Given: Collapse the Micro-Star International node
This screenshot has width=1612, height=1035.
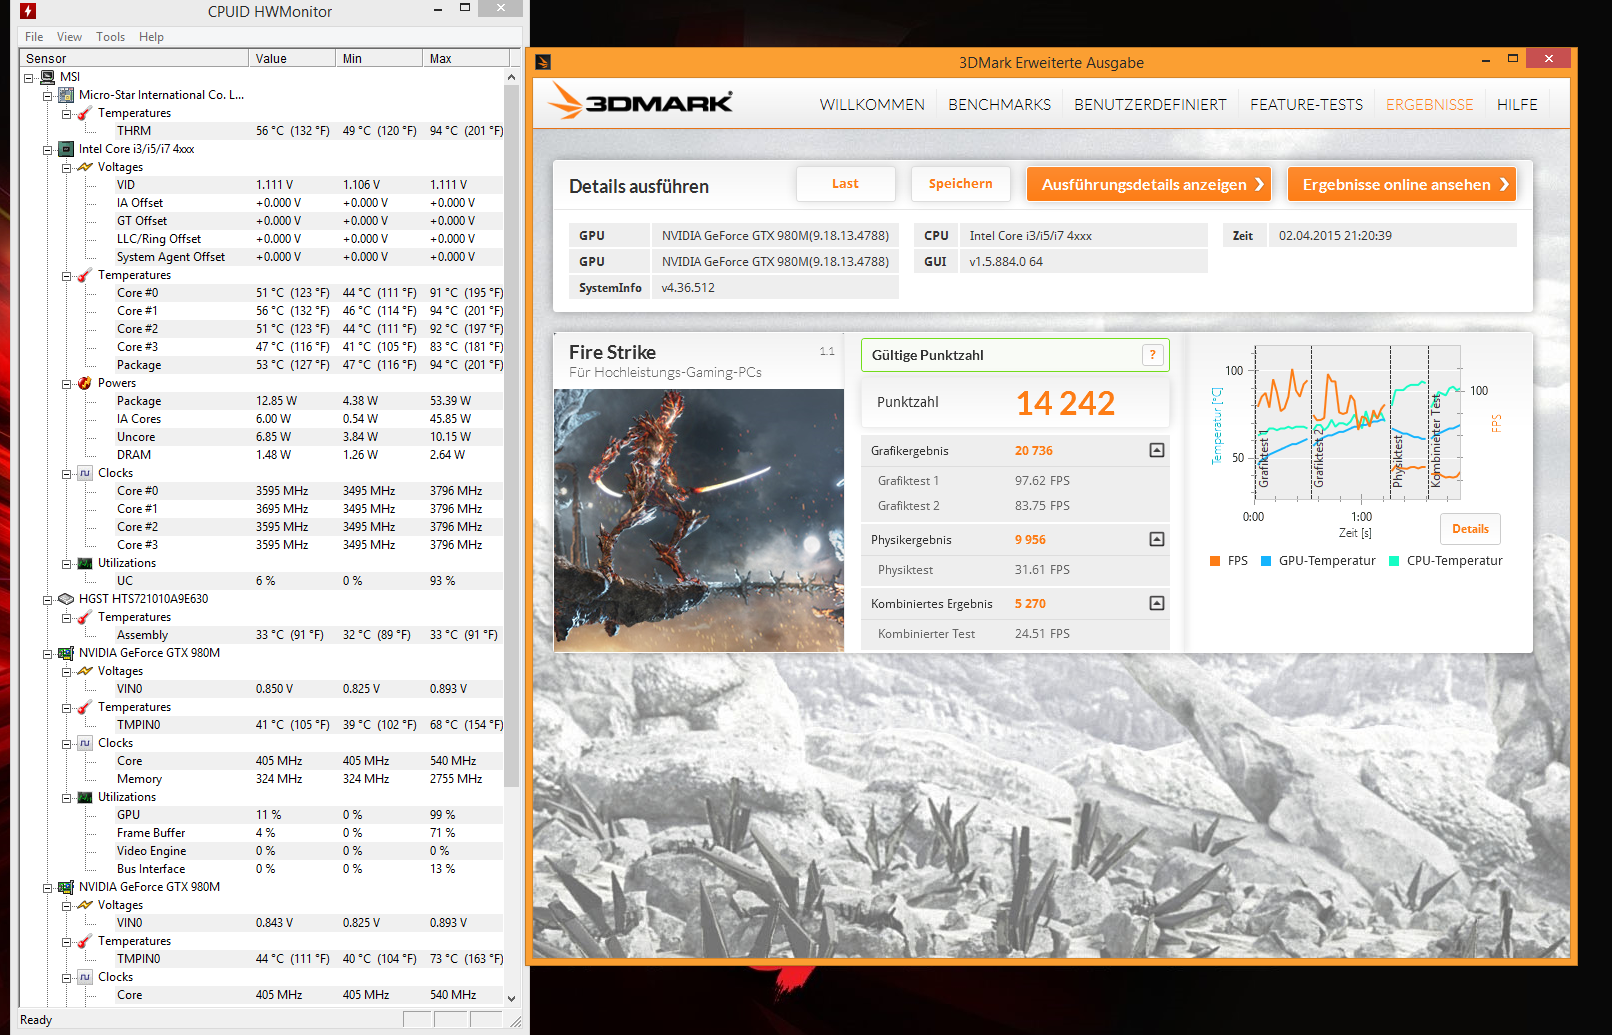Looking at the screenshot, I should [47, 96].
